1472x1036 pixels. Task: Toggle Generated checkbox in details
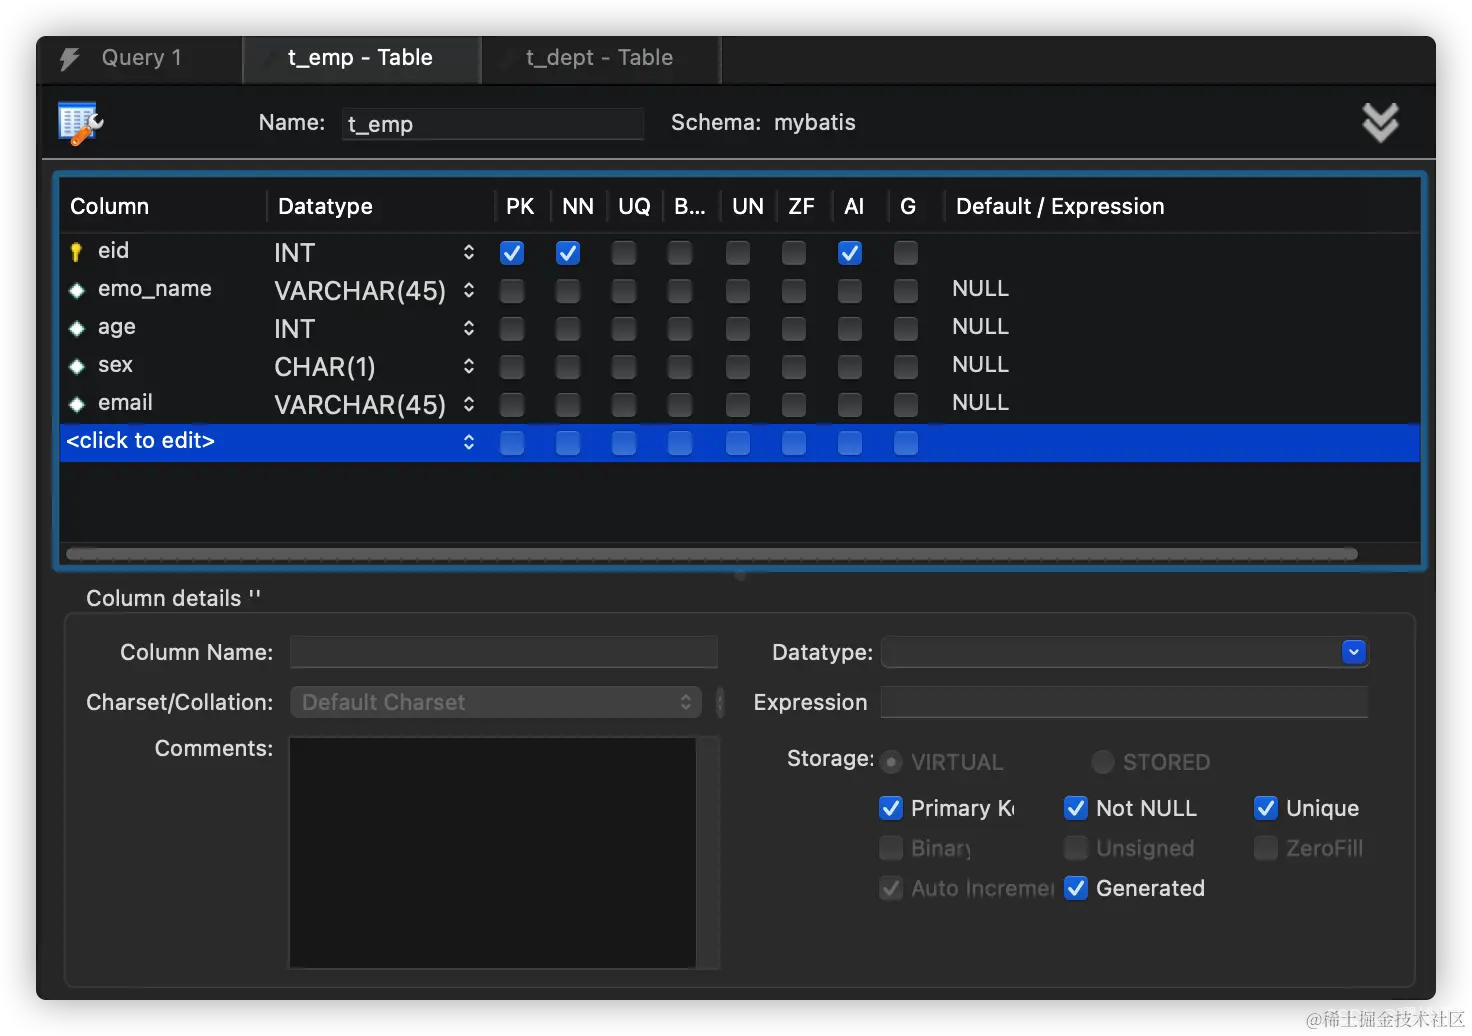[x=1076, y=888]
